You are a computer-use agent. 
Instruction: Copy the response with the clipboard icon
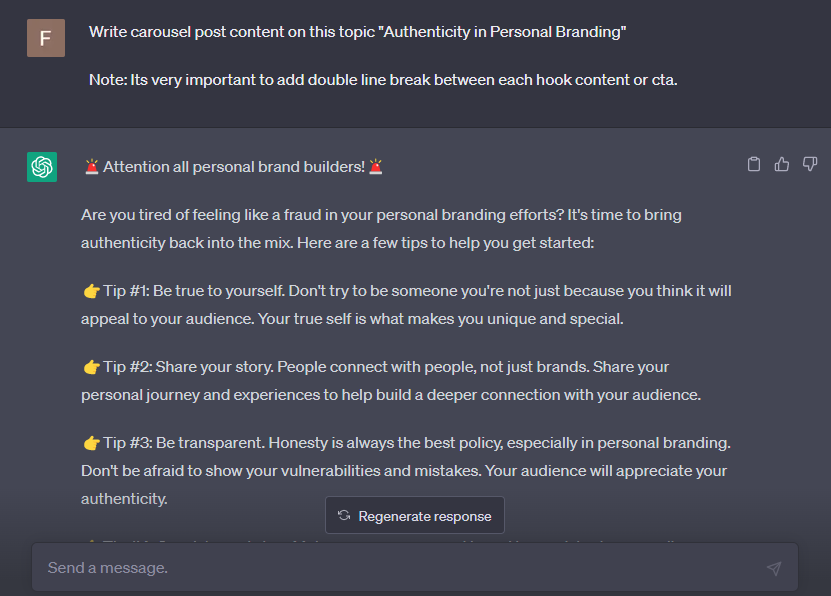[x=754, y=164]
